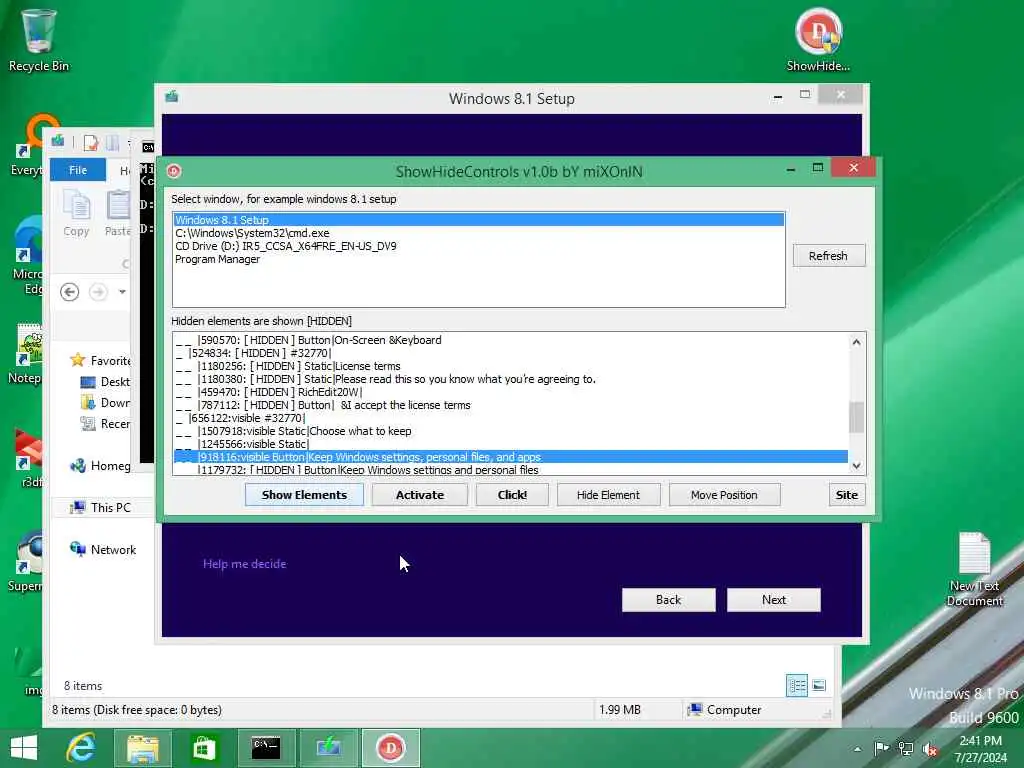
Task: Click the network tray icon
Action: [906, 748]
